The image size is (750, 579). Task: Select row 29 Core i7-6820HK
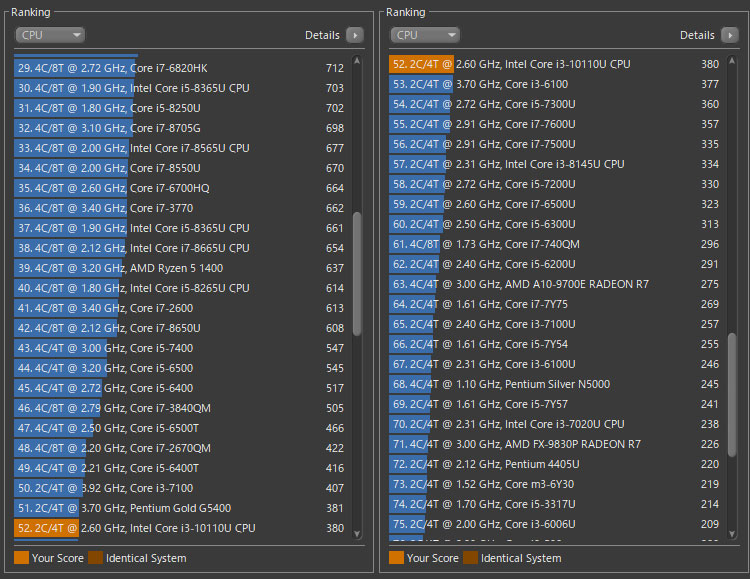[182, 68]
